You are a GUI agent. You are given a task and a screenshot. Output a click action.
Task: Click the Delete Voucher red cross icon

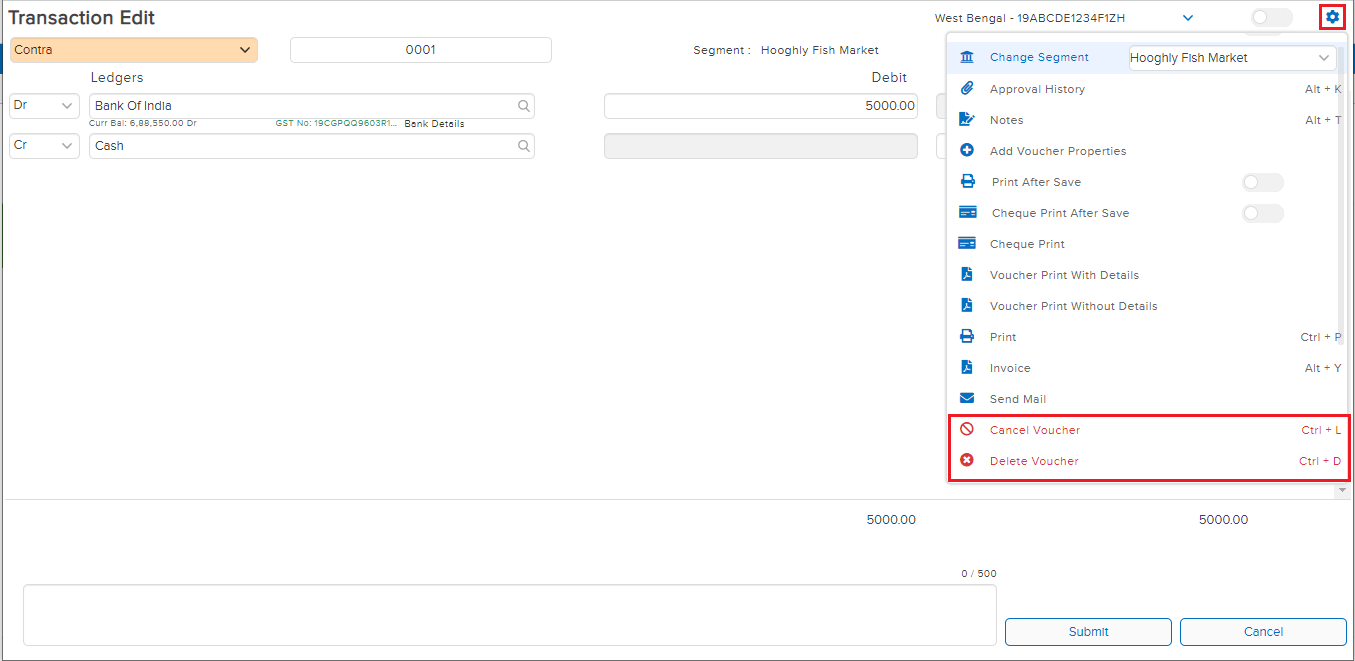point(967,461)
